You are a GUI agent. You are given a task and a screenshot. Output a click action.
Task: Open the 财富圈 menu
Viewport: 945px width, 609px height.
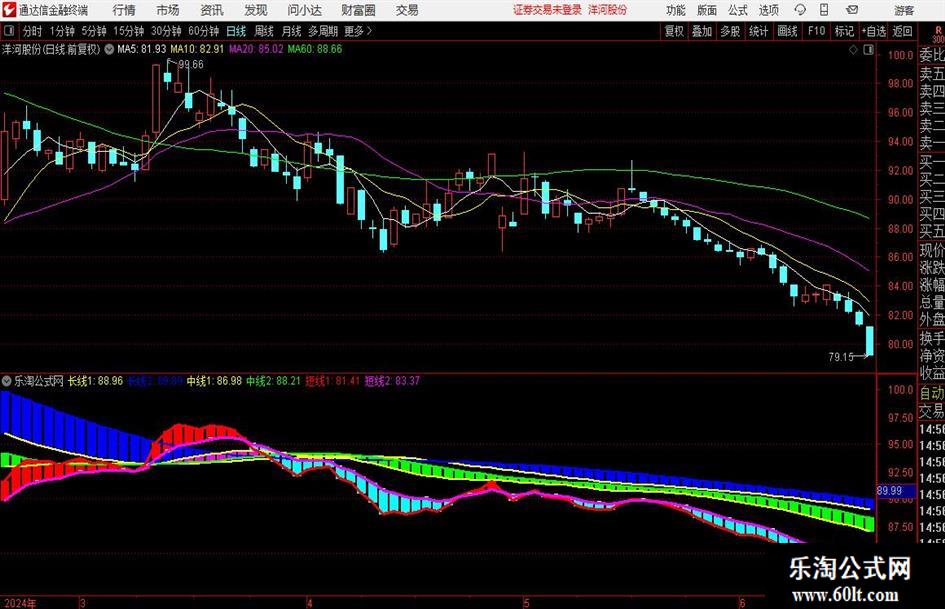(x=358, y=10)
